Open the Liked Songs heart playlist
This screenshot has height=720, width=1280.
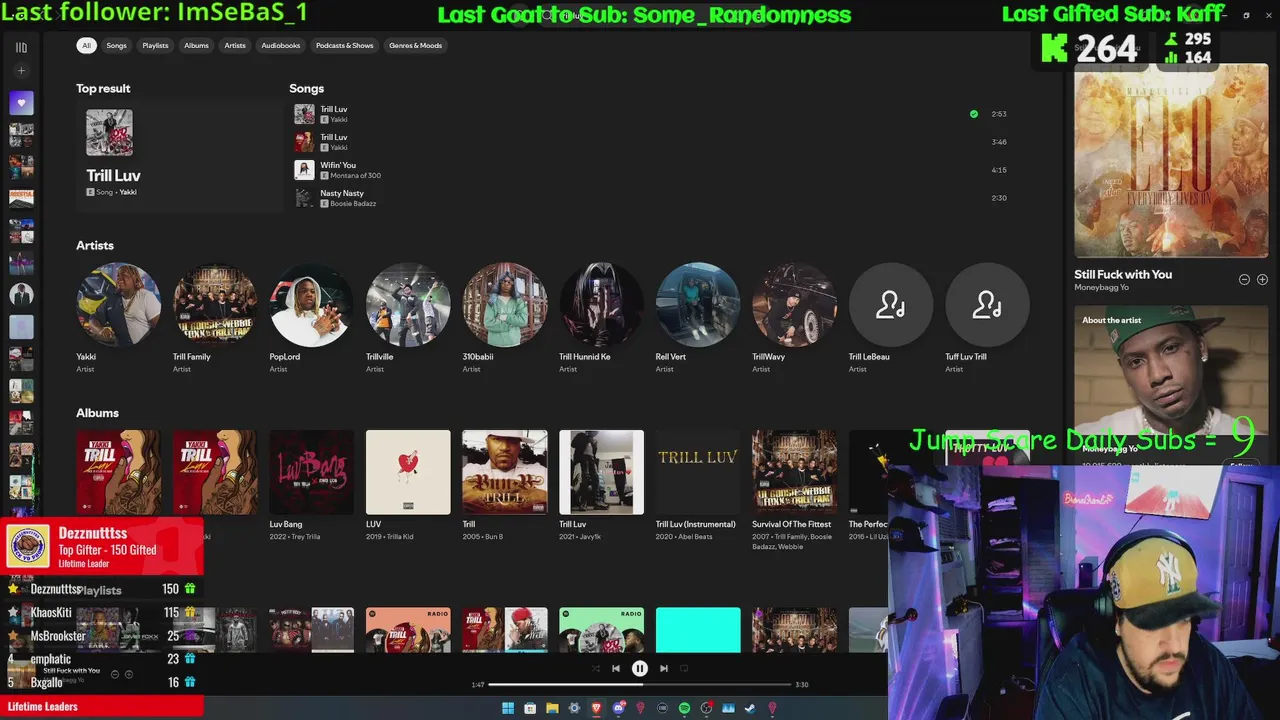click(x=21, y=103)
